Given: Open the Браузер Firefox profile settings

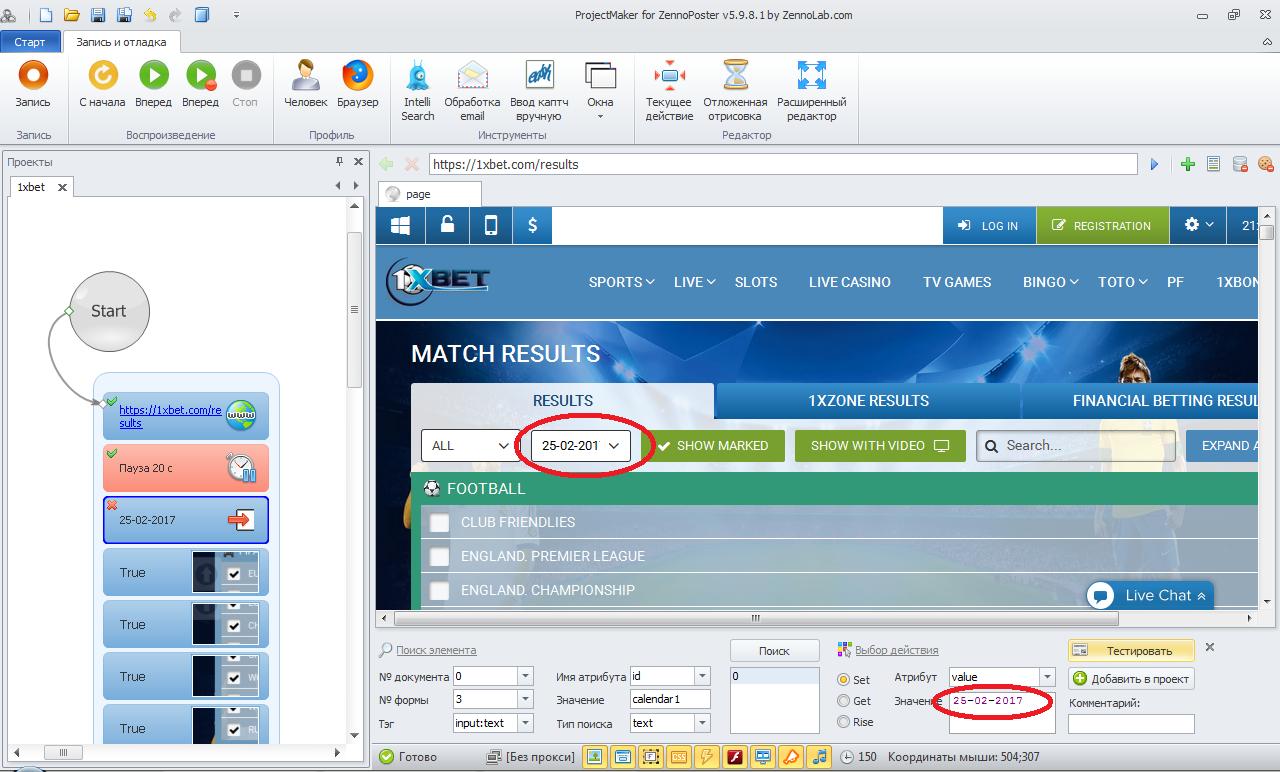Looking at the screenshot, I should coord(357,84).
